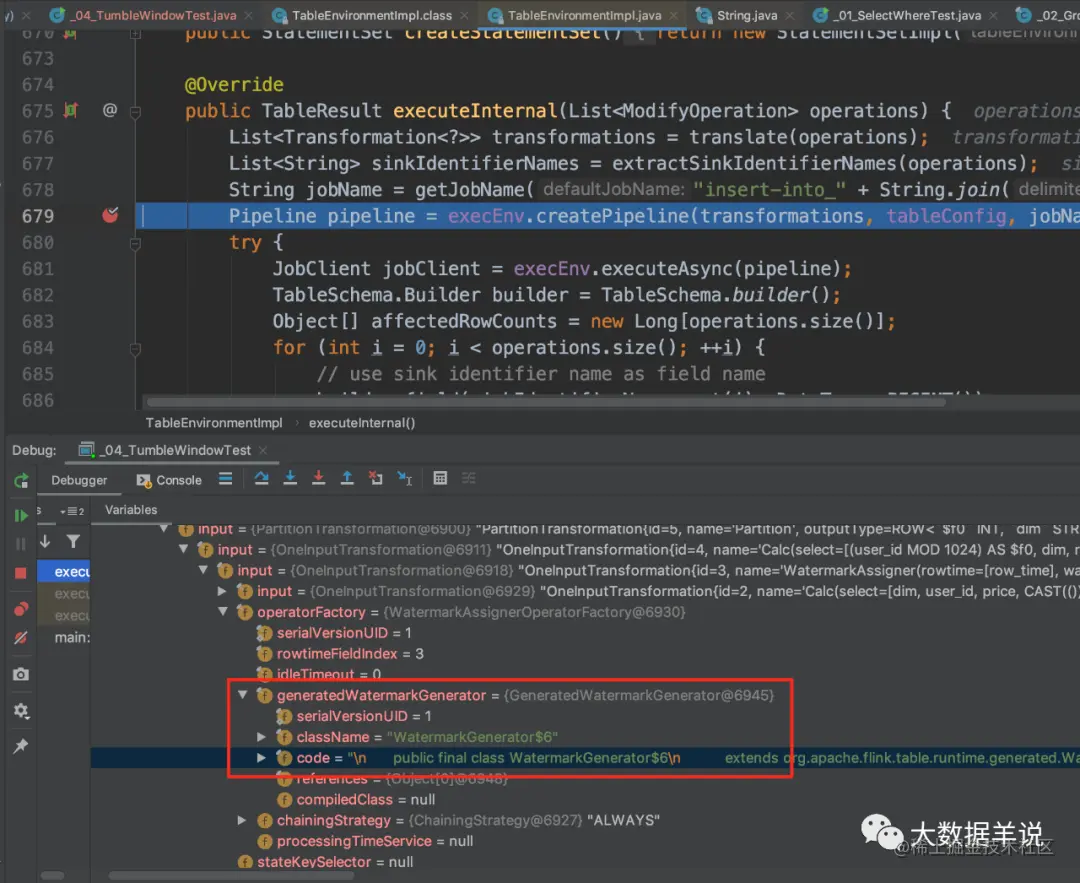
Task: Run to cursor
Action: click(x=405, y=478)
